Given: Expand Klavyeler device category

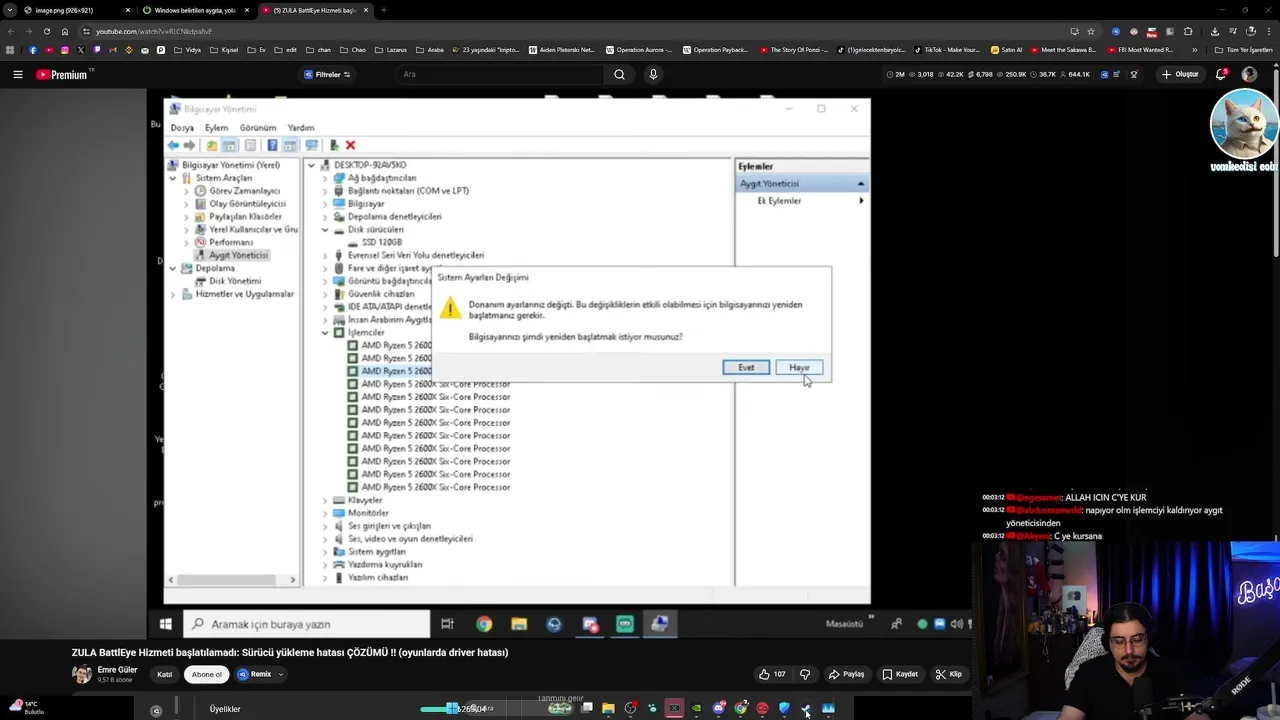Looking at the screenshot, I should point(325,500).
